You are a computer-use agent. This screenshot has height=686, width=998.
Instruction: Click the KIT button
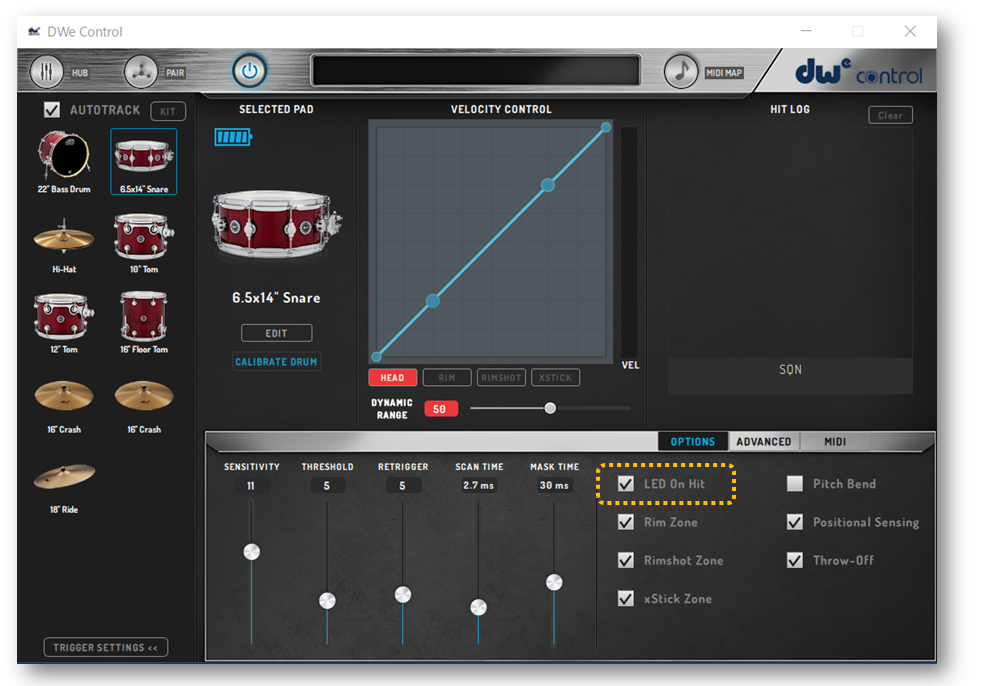coord(168,111)
